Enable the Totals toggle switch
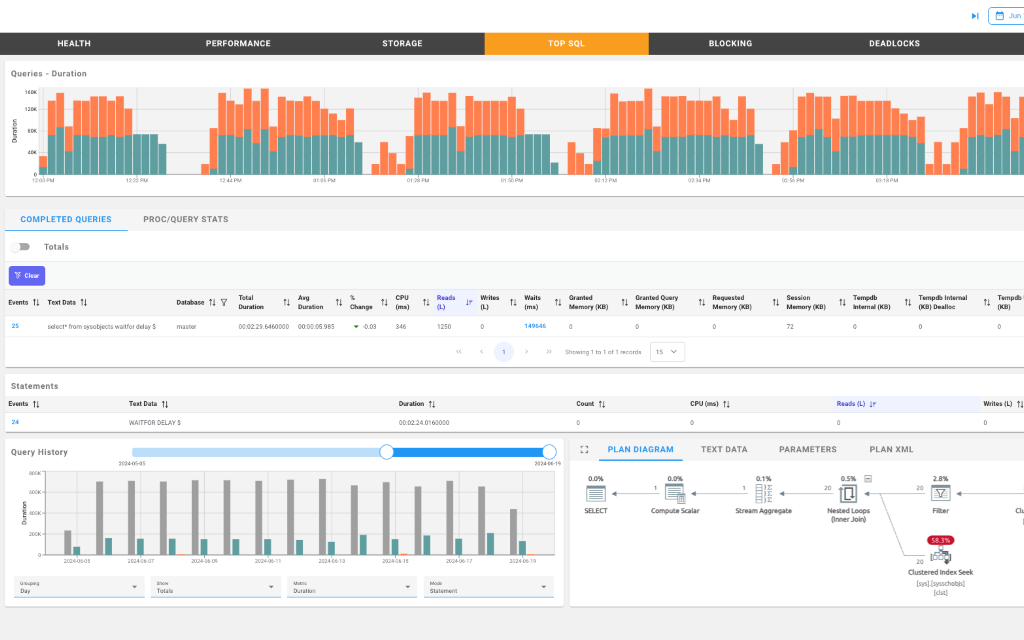The image size is (1024, 640). [x=19, y=247]
